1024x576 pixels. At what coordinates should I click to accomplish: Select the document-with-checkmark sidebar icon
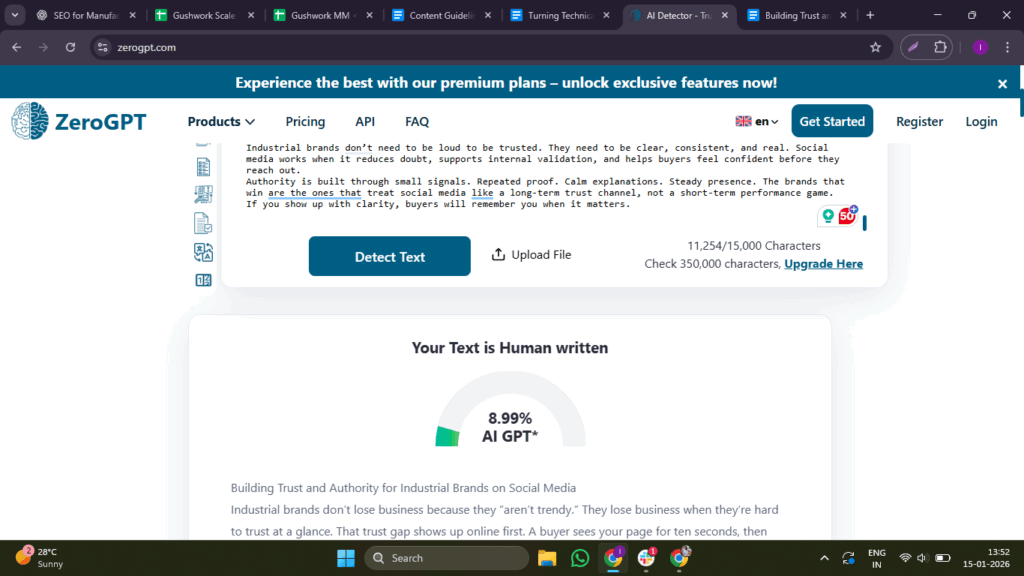[x=203, y=223]
